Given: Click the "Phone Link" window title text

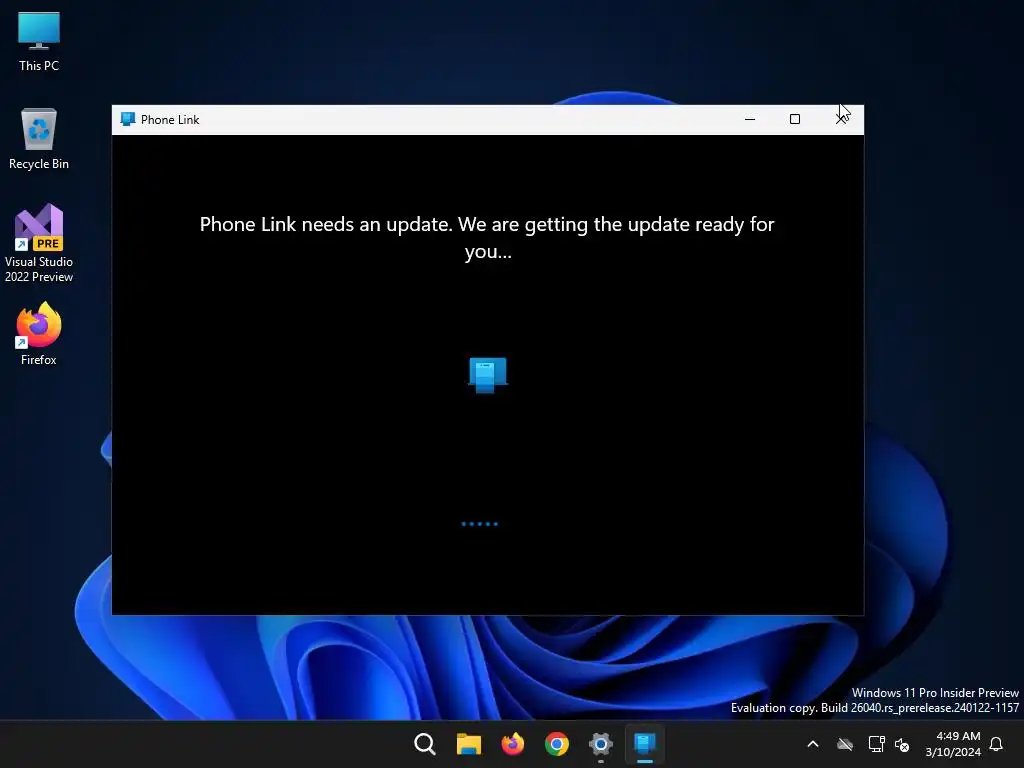Looking at the screenshot, I should tap(170, 120).
